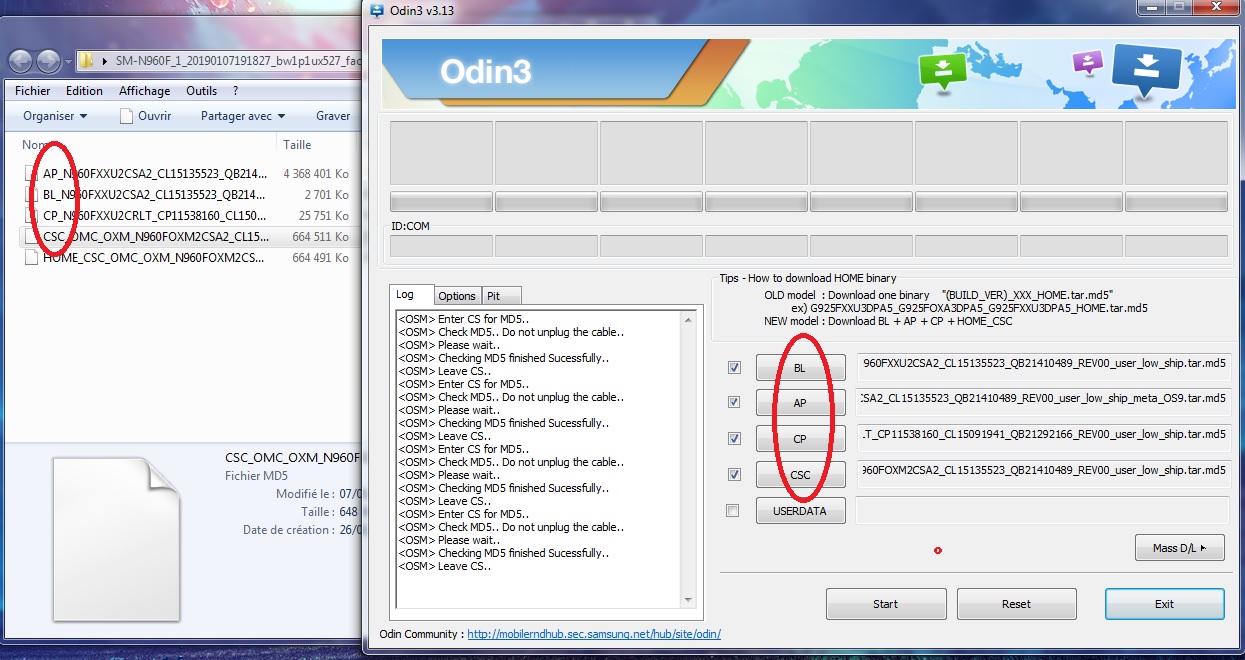The height and width of the screenshot is (660, 1245).
Task: Select the AP_N960FXXU2CSA2 file in Explorer
Action: [155, 174]
